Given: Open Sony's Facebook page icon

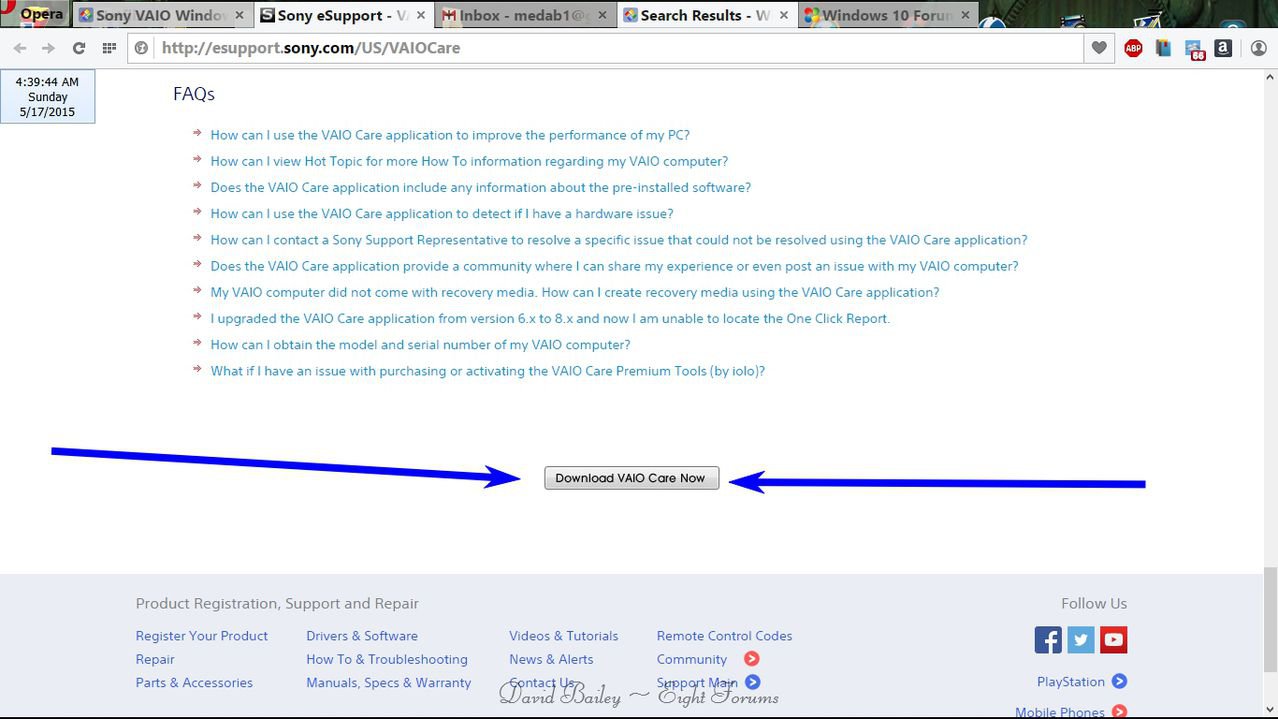Looking at the screenshot, I should click(x=1048, y=640).
